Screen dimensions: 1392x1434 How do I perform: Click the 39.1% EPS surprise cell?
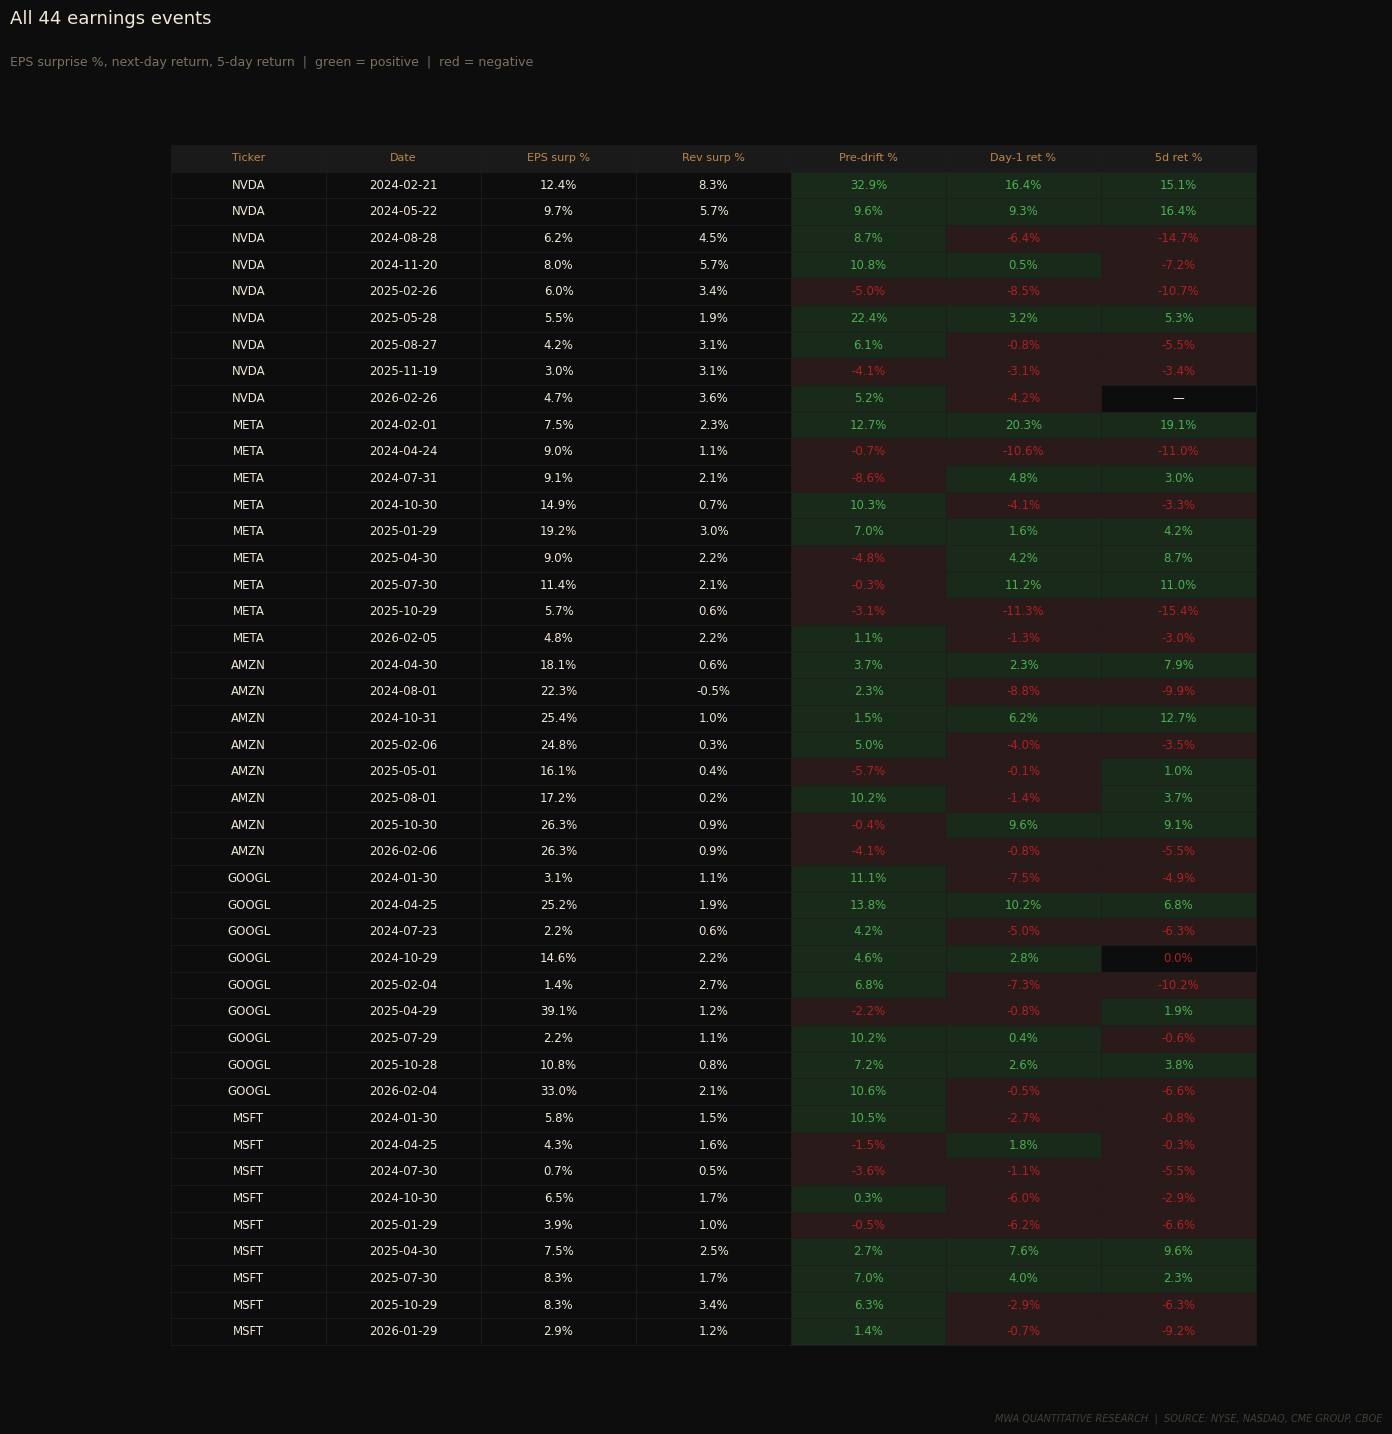[558, 1012]
